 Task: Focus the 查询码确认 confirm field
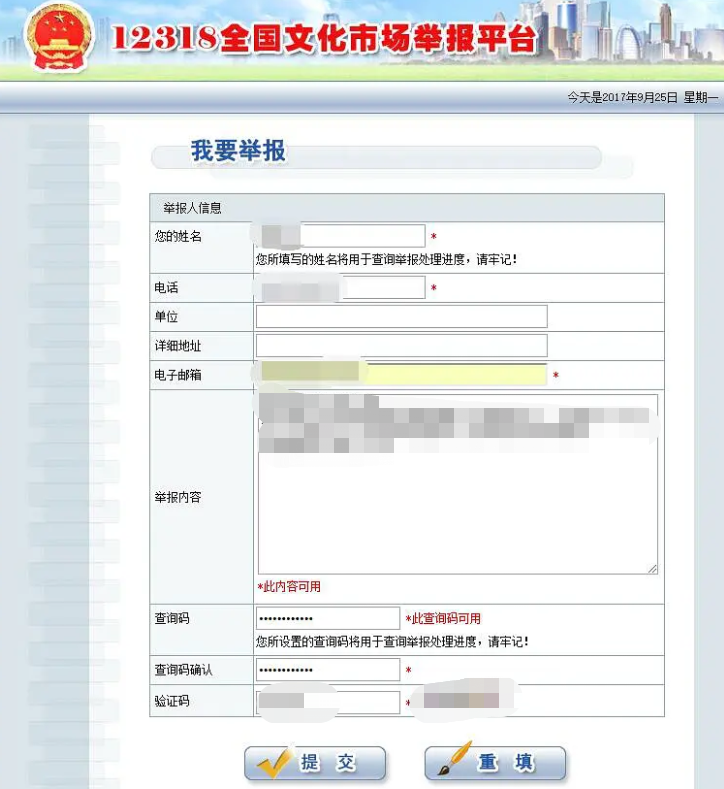tap(328, 670)
